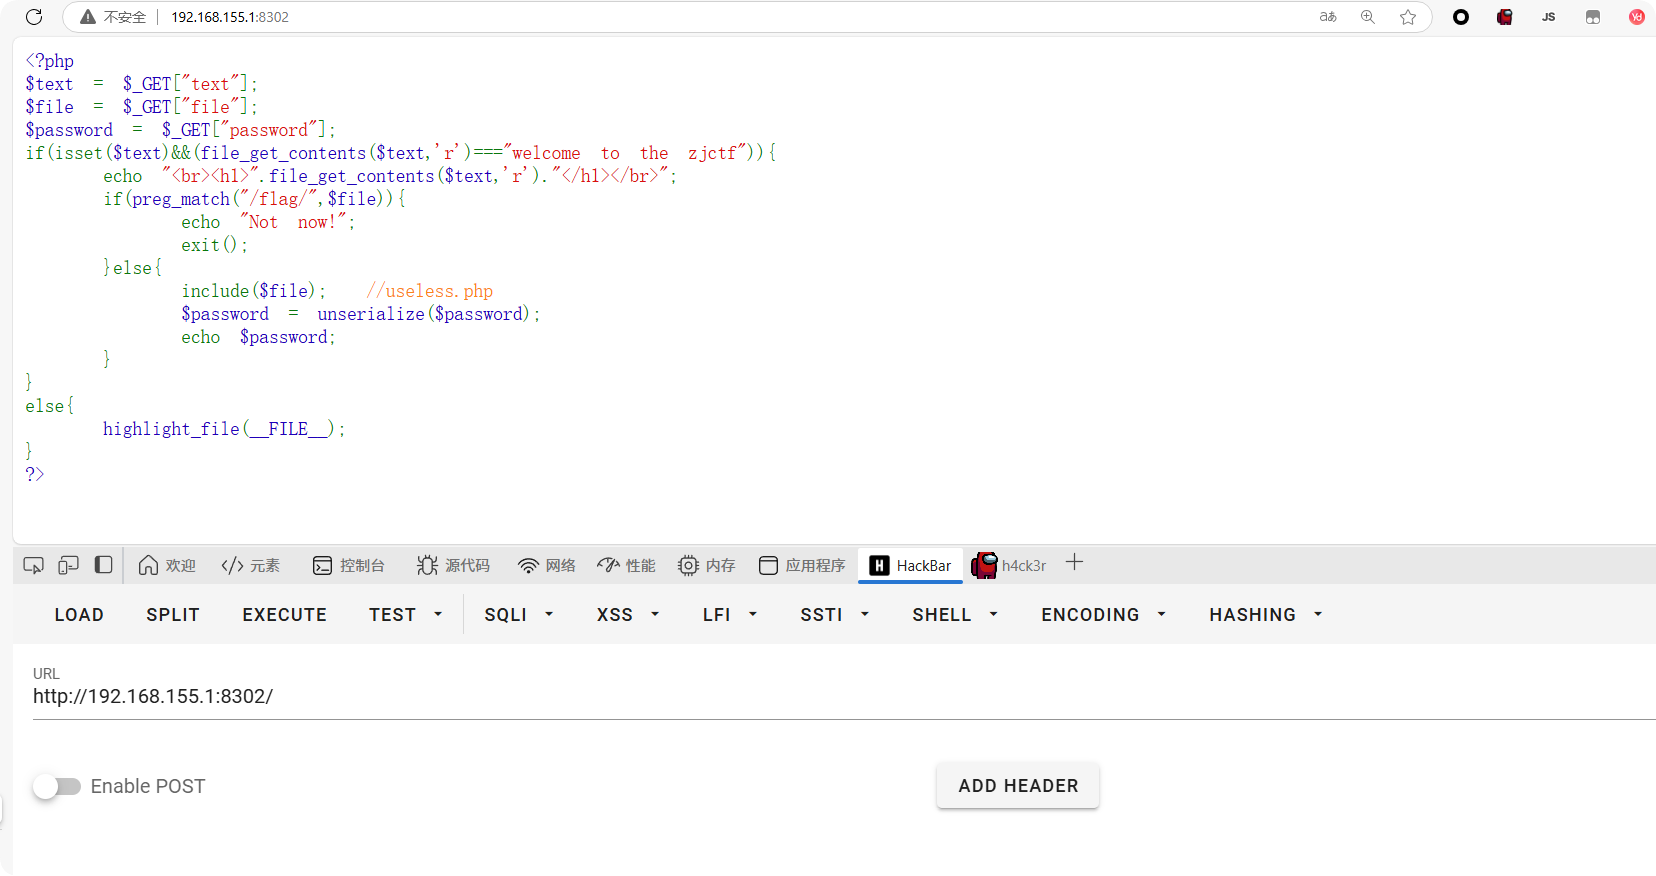Screen dimensions: 1656x876
Task: Reload the page with the refresh icon
Action: pos(34,17)
